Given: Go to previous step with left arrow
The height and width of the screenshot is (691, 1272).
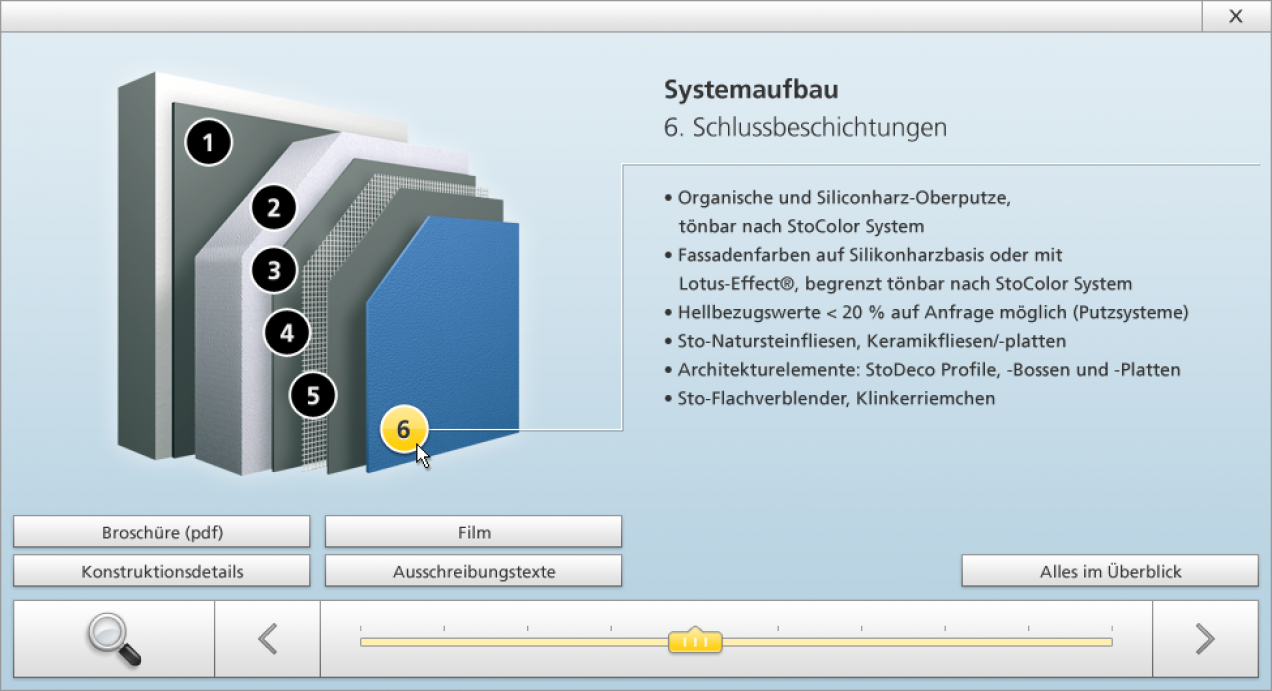Looking at the screenshot, I should (267, 639).
